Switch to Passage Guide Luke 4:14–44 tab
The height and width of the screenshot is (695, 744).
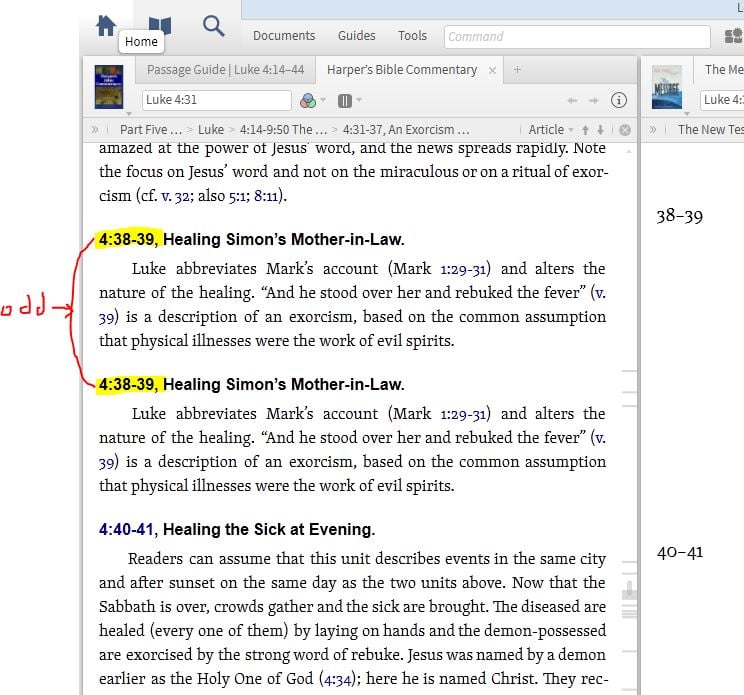225,70
